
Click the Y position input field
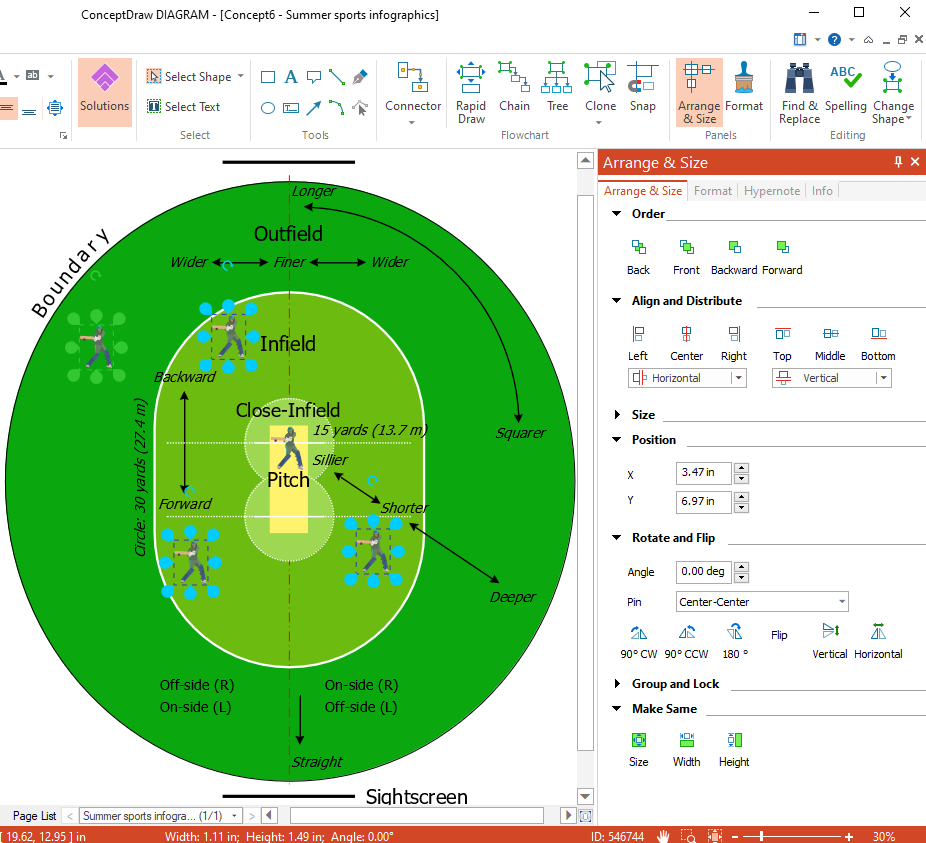click(x=703, y=502)
